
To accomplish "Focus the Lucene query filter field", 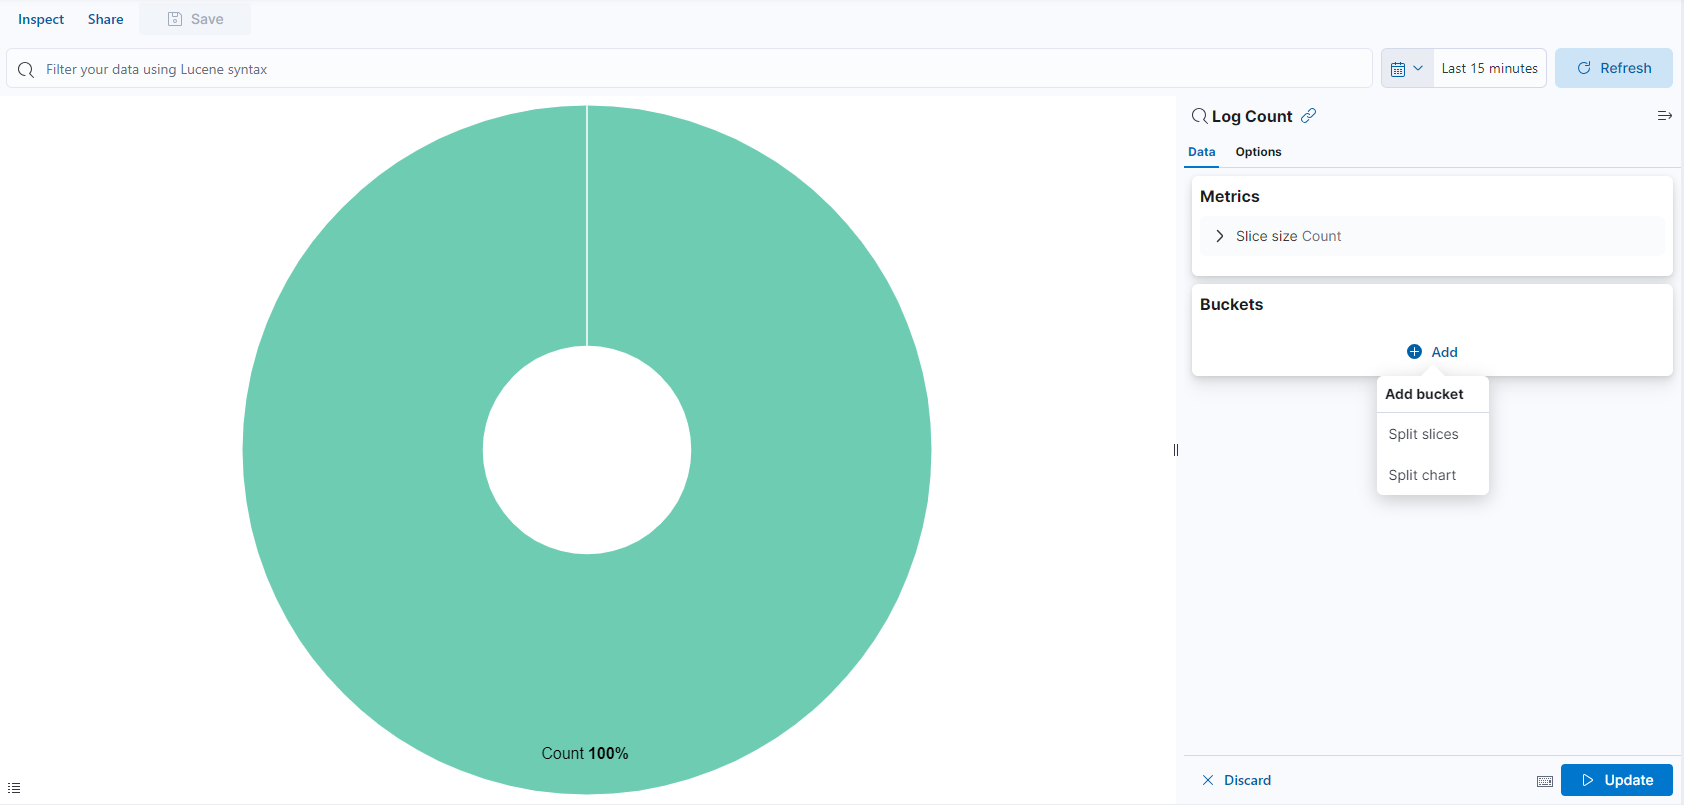I will coord(689,69).
